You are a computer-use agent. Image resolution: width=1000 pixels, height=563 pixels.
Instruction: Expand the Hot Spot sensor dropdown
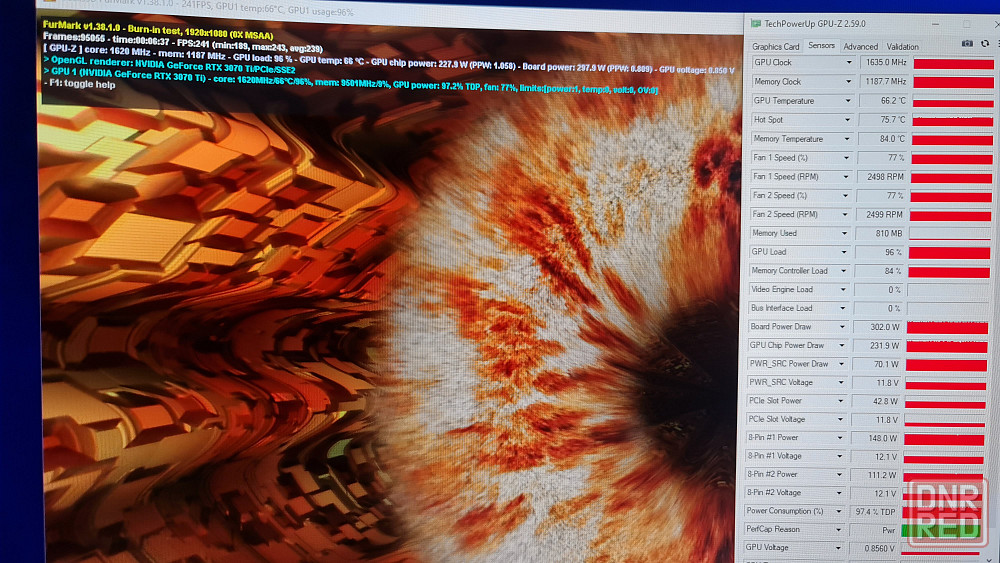click(x=848, y=120)
